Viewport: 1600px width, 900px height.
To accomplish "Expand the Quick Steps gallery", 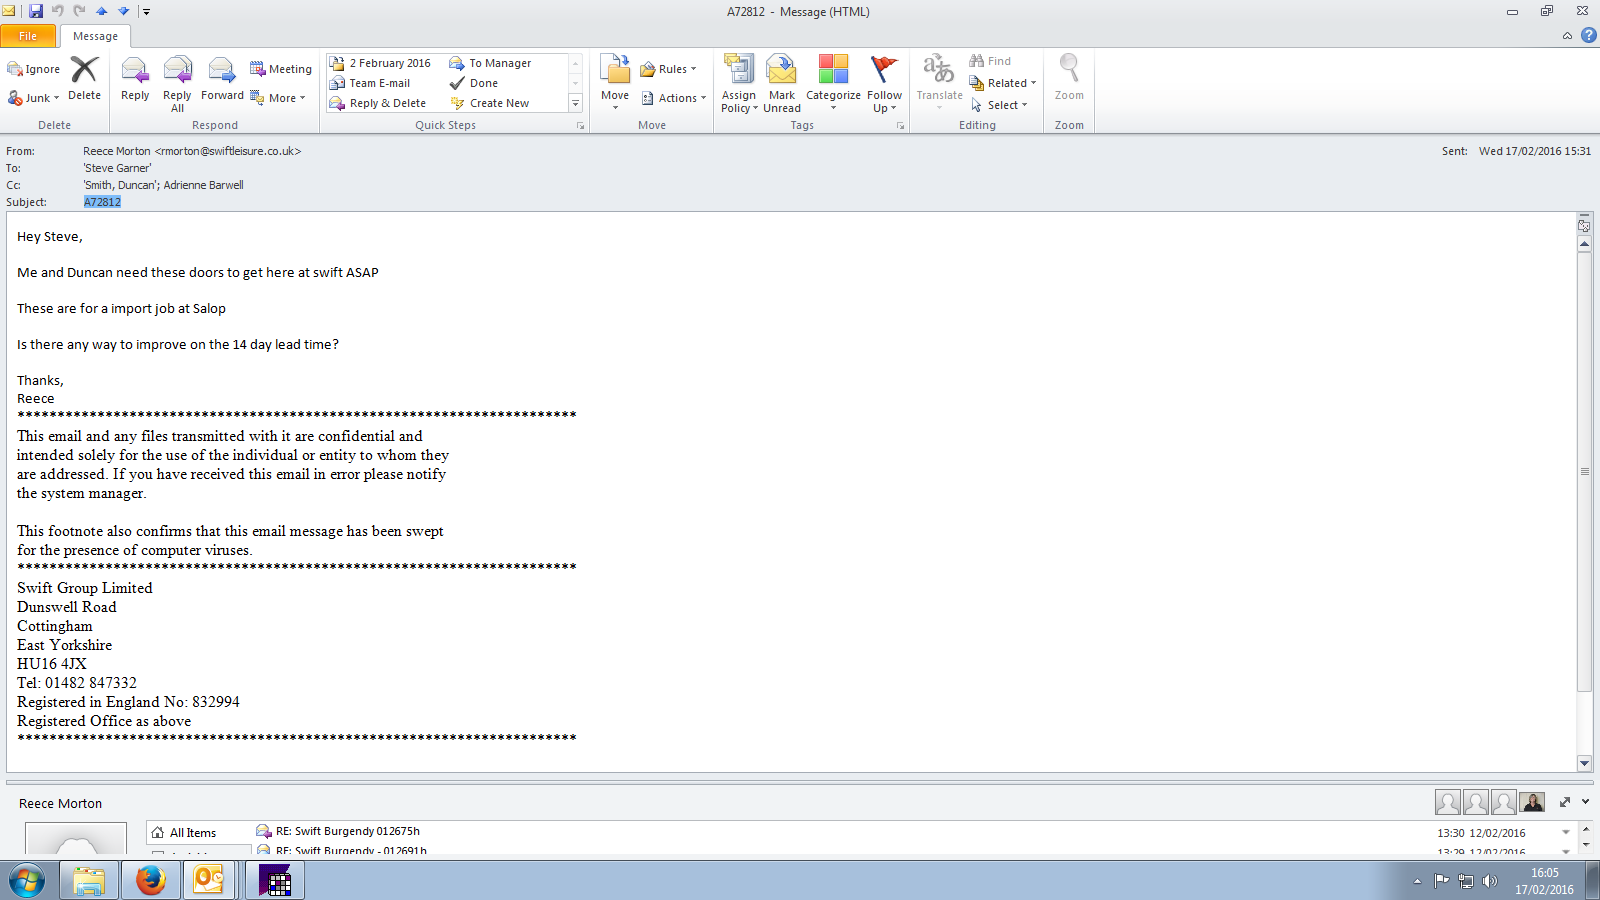I will pyautogui.click(x=575, y=103).
